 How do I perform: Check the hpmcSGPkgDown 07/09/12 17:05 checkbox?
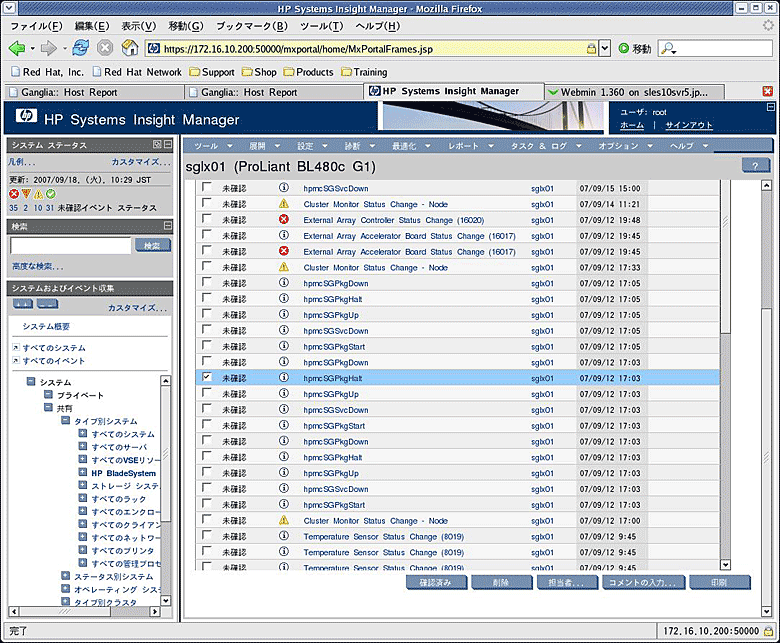(206, 282)
